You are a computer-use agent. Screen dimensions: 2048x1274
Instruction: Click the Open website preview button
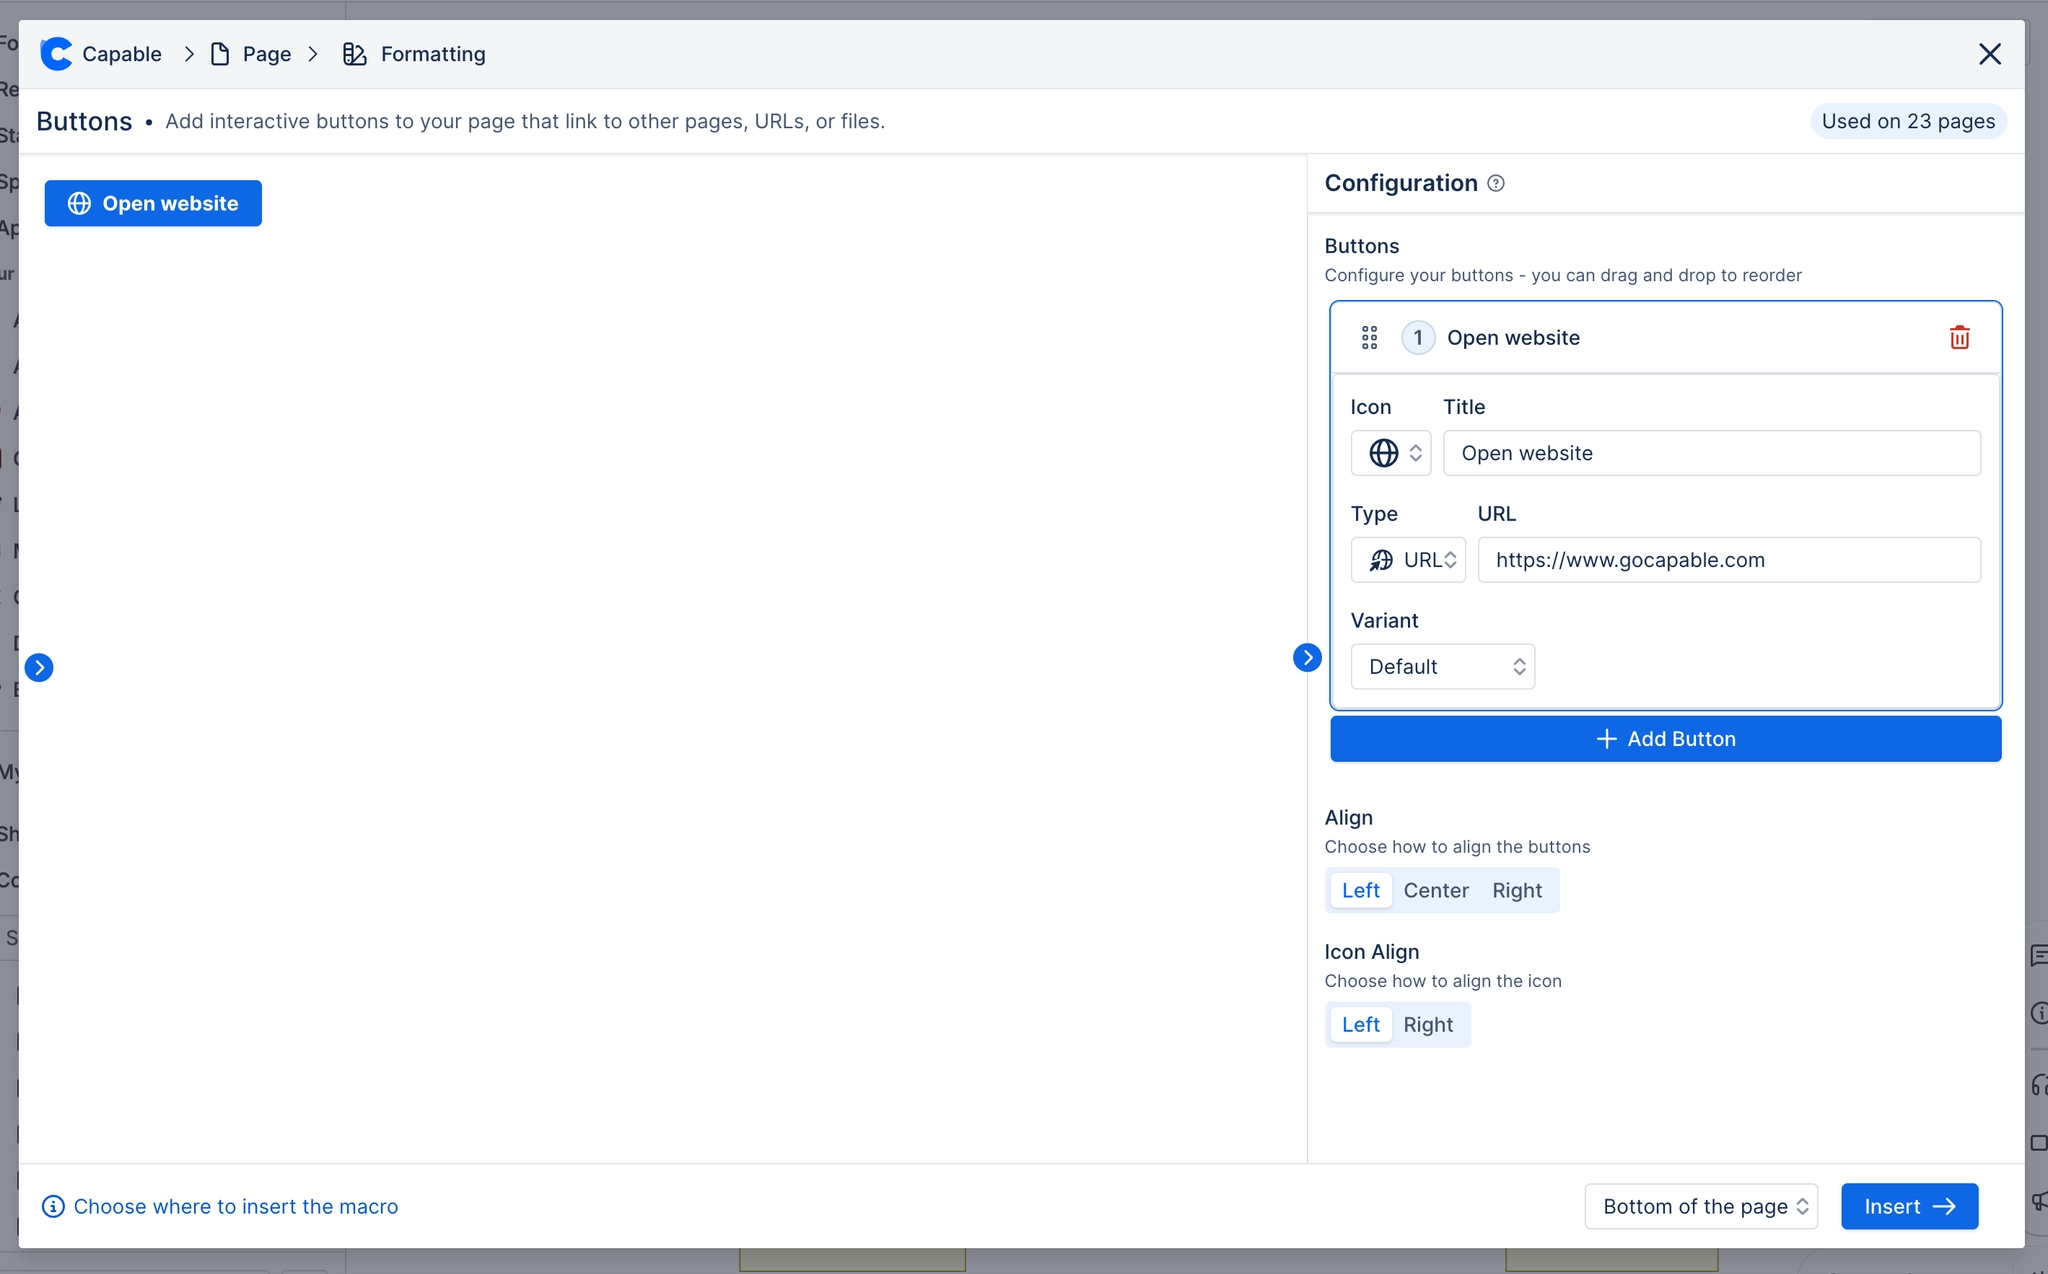click(x=152, y=203)
